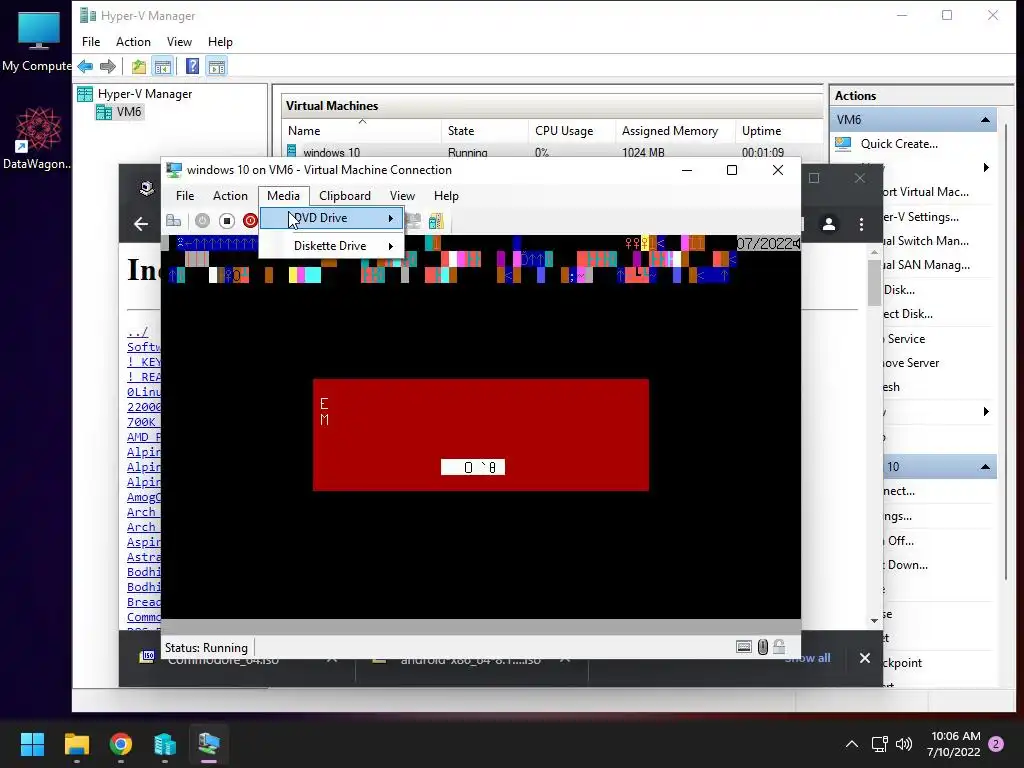Sort virtual machines by Name column
The width and height of the screenshot is (1024, 768).
pyautogui.click(x=362, y=131)
